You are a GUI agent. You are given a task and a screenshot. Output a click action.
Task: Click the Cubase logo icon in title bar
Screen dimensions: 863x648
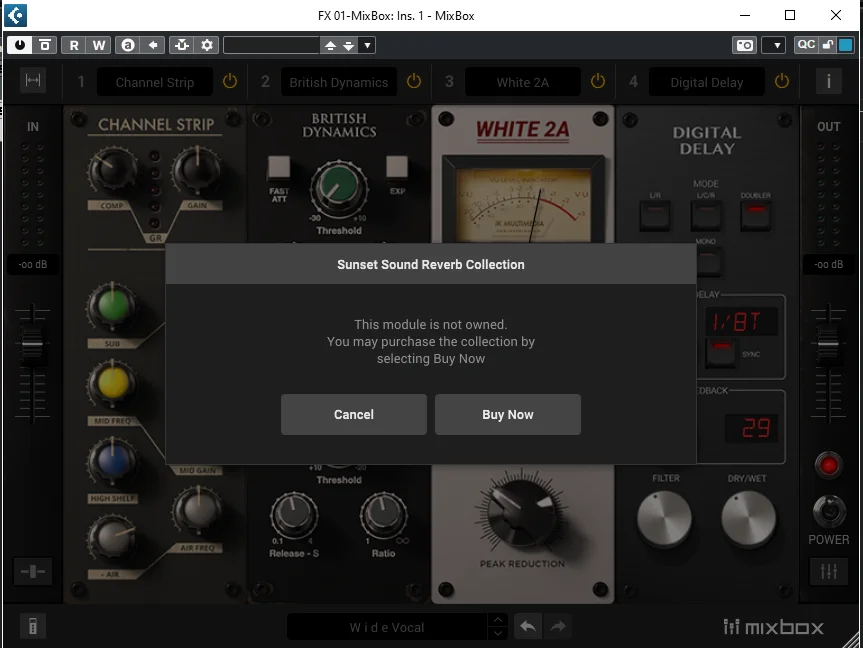pos(15,15)
